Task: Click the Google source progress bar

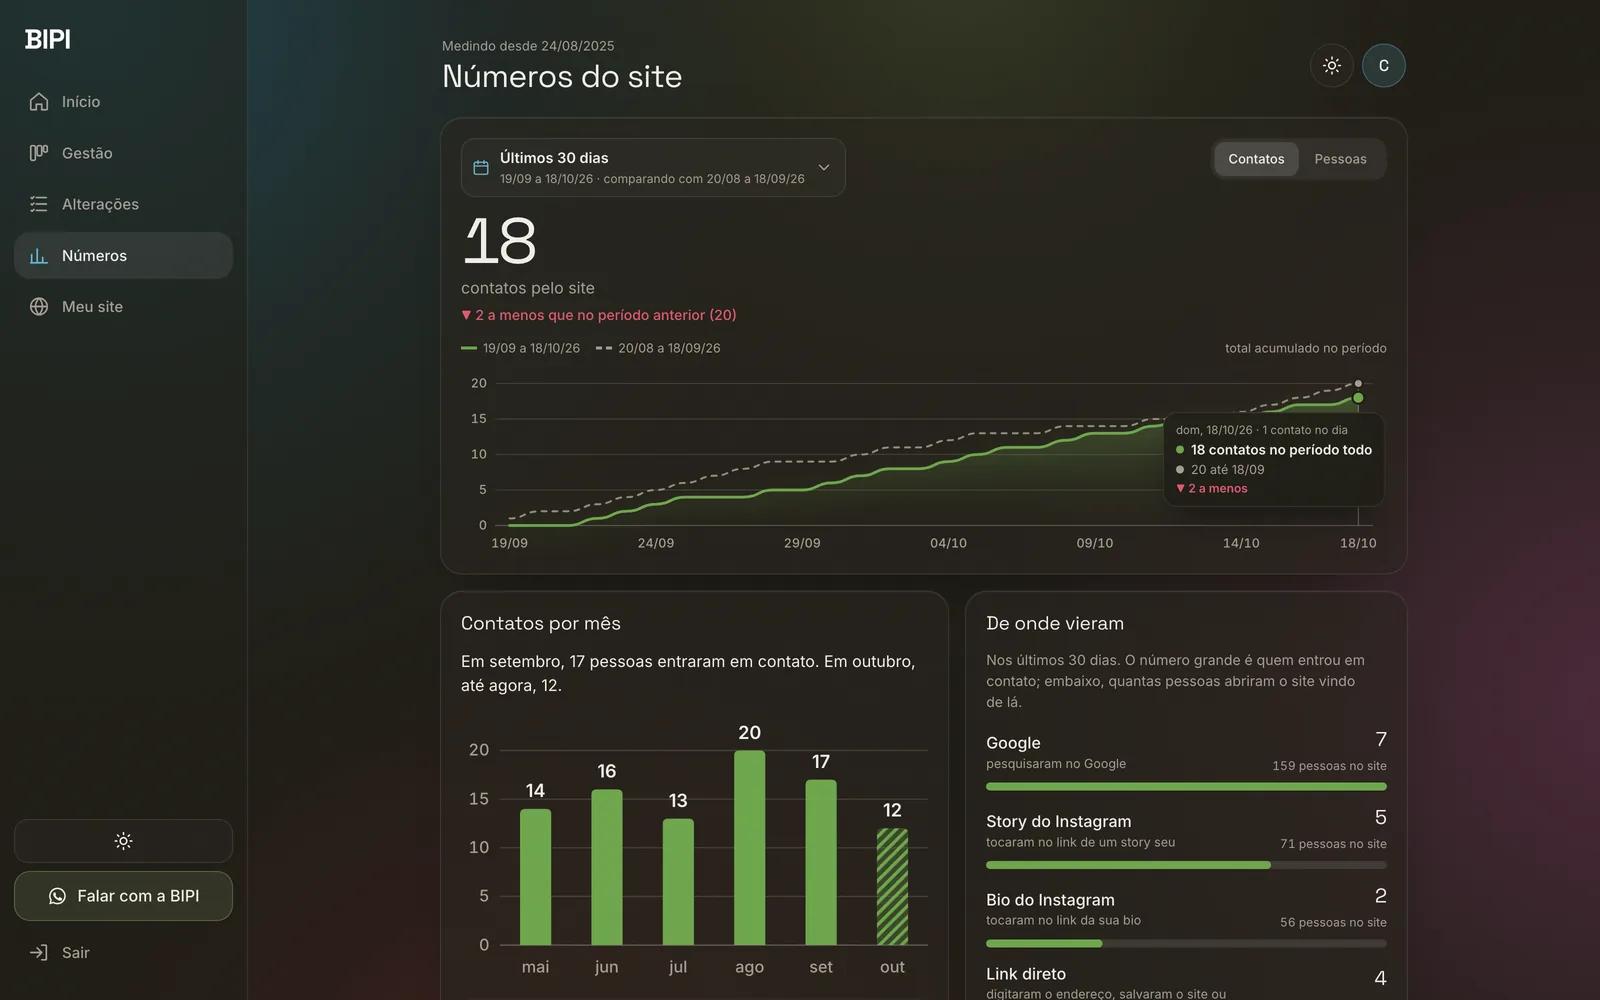Action: point(1186,787)
